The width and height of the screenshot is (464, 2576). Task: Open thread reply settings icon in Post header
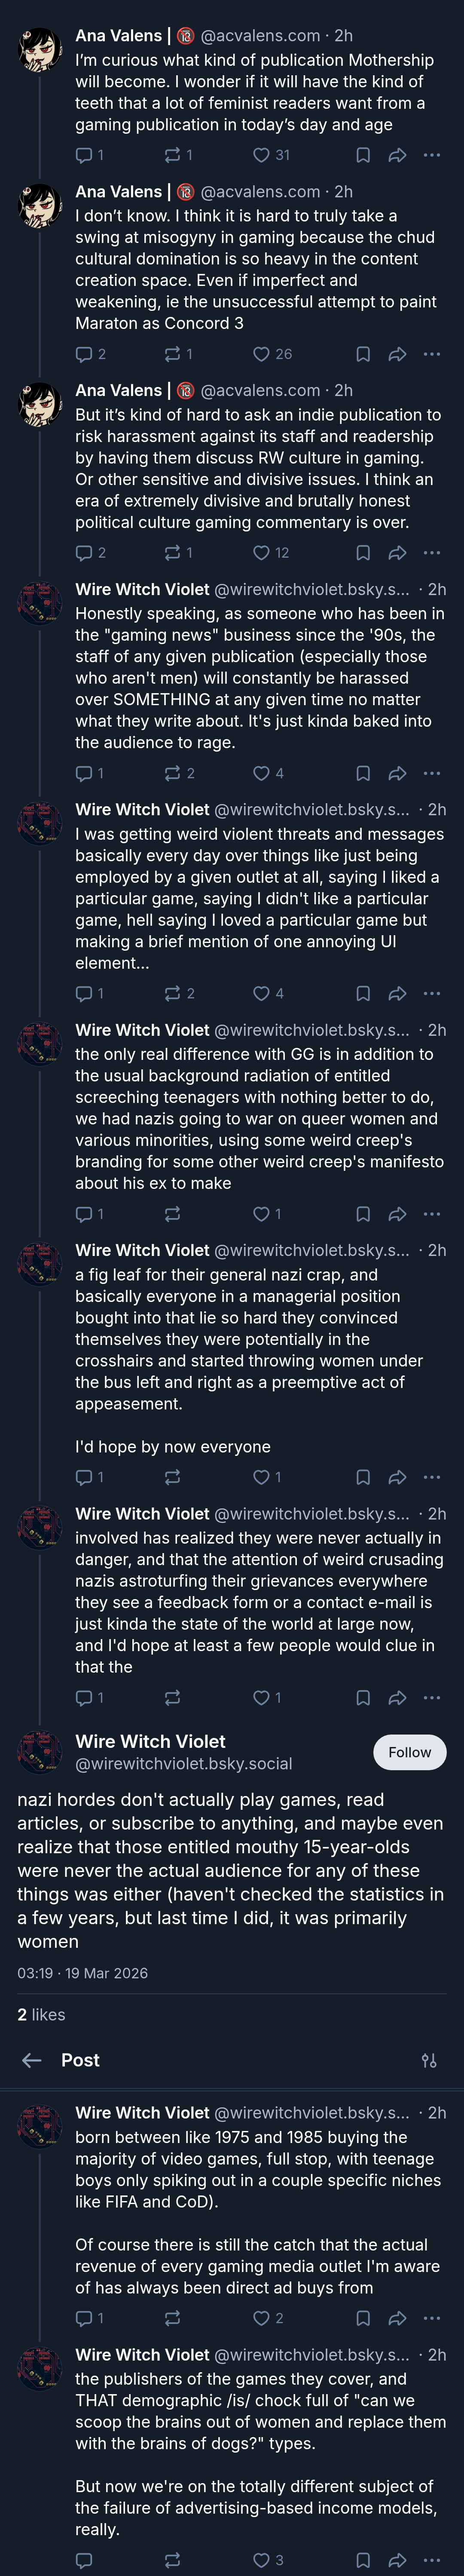click(429, 2060)
